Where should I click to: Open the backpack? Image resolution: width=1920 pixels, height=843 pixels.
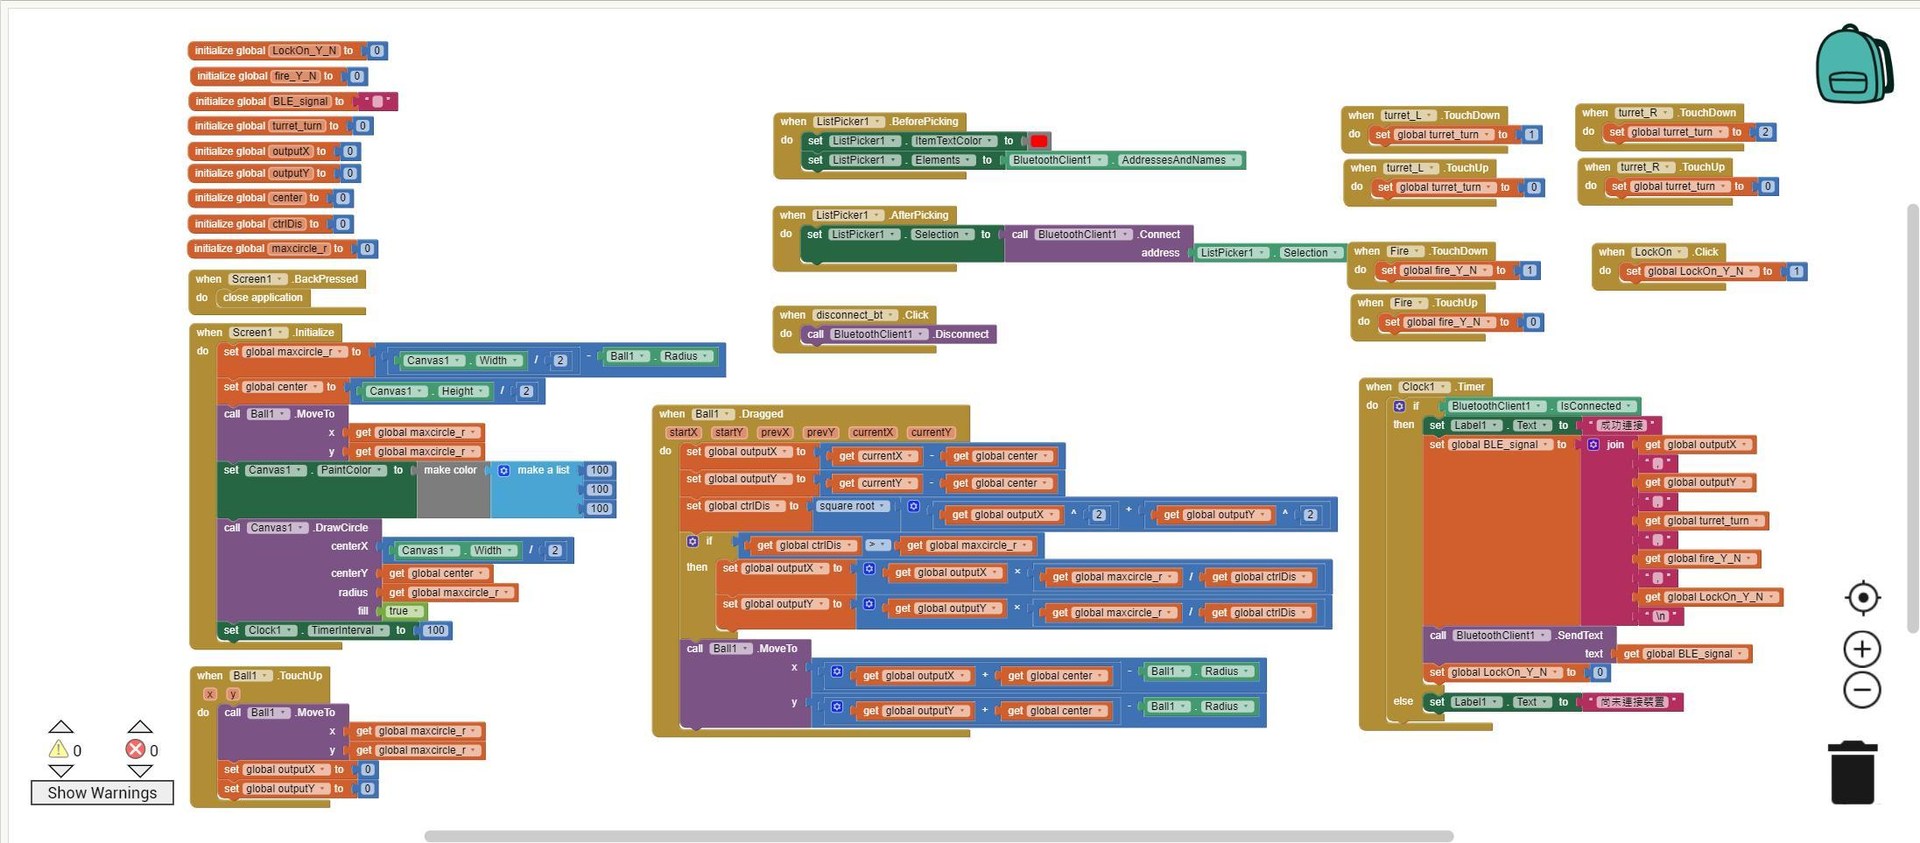coord(1853,65)
